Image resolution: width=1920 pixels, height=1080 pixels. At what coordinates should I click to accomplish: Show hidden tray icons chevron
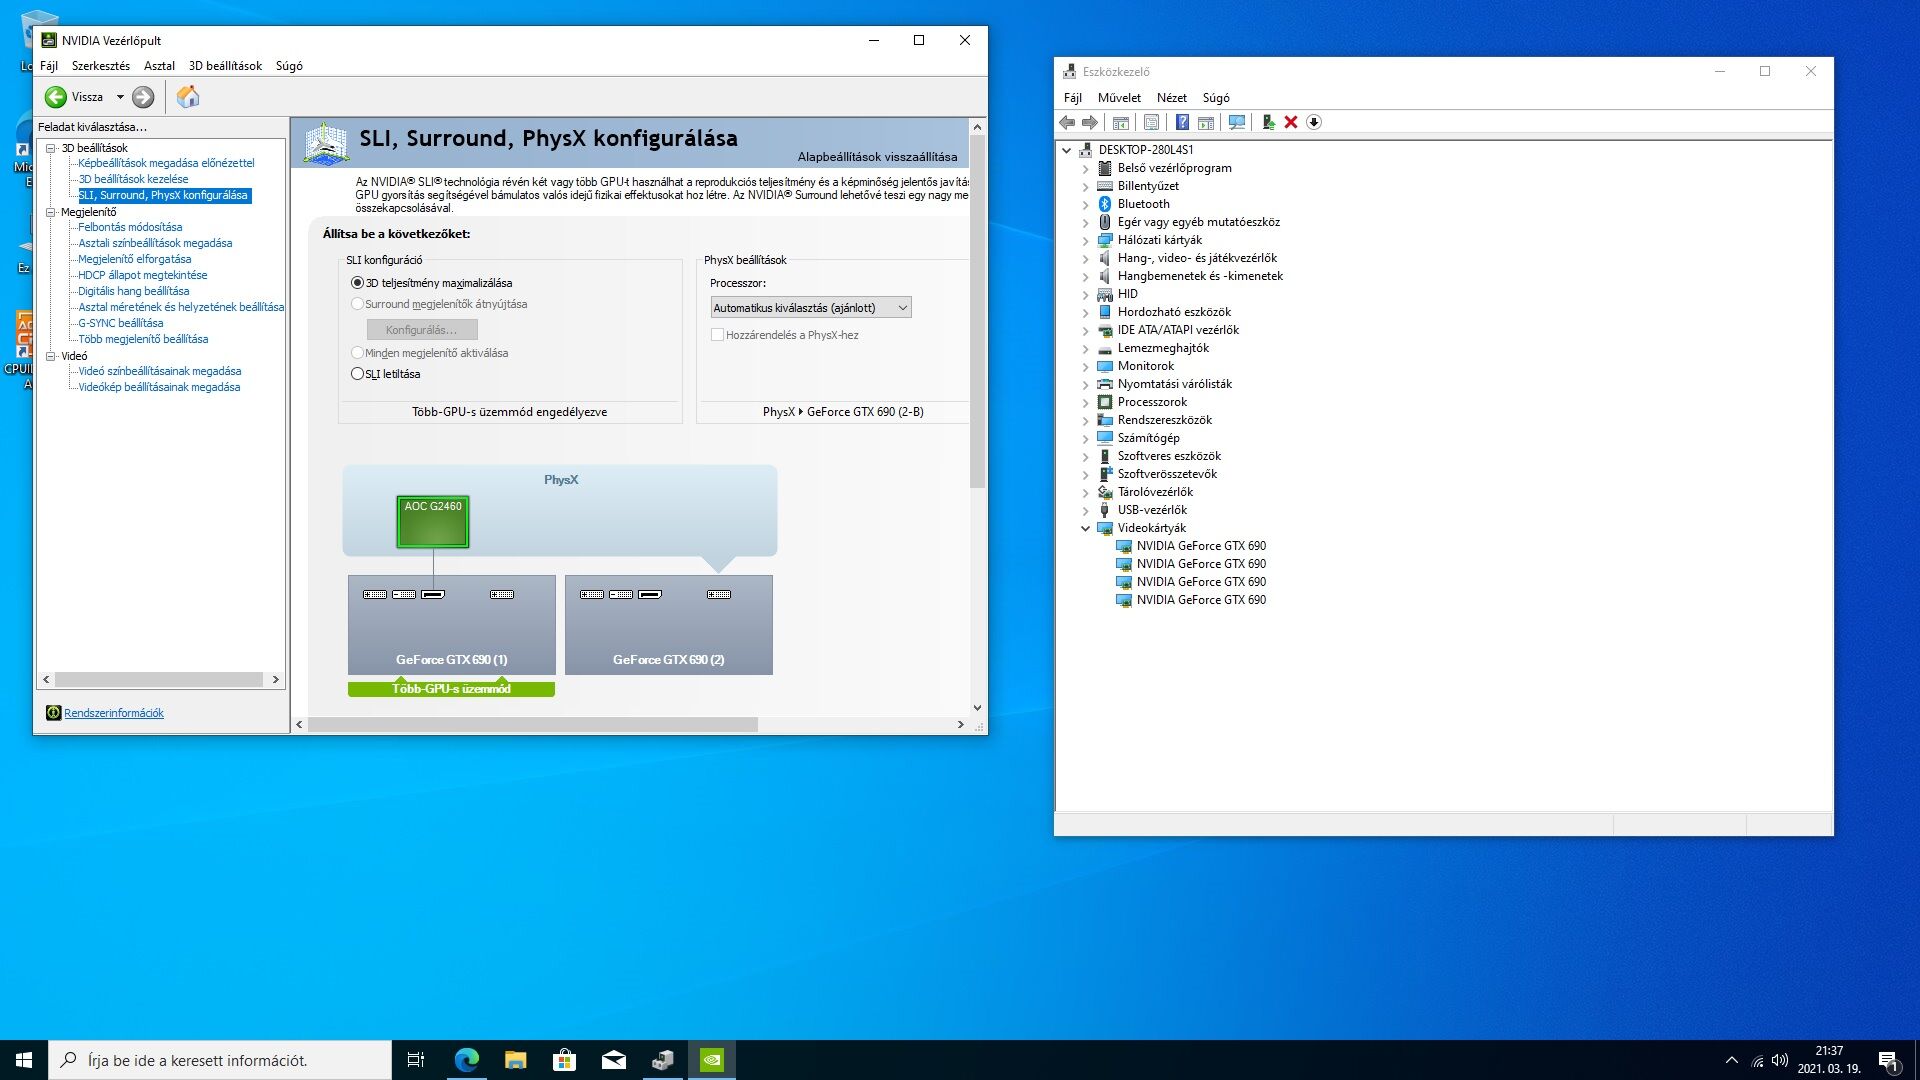1731,1061
